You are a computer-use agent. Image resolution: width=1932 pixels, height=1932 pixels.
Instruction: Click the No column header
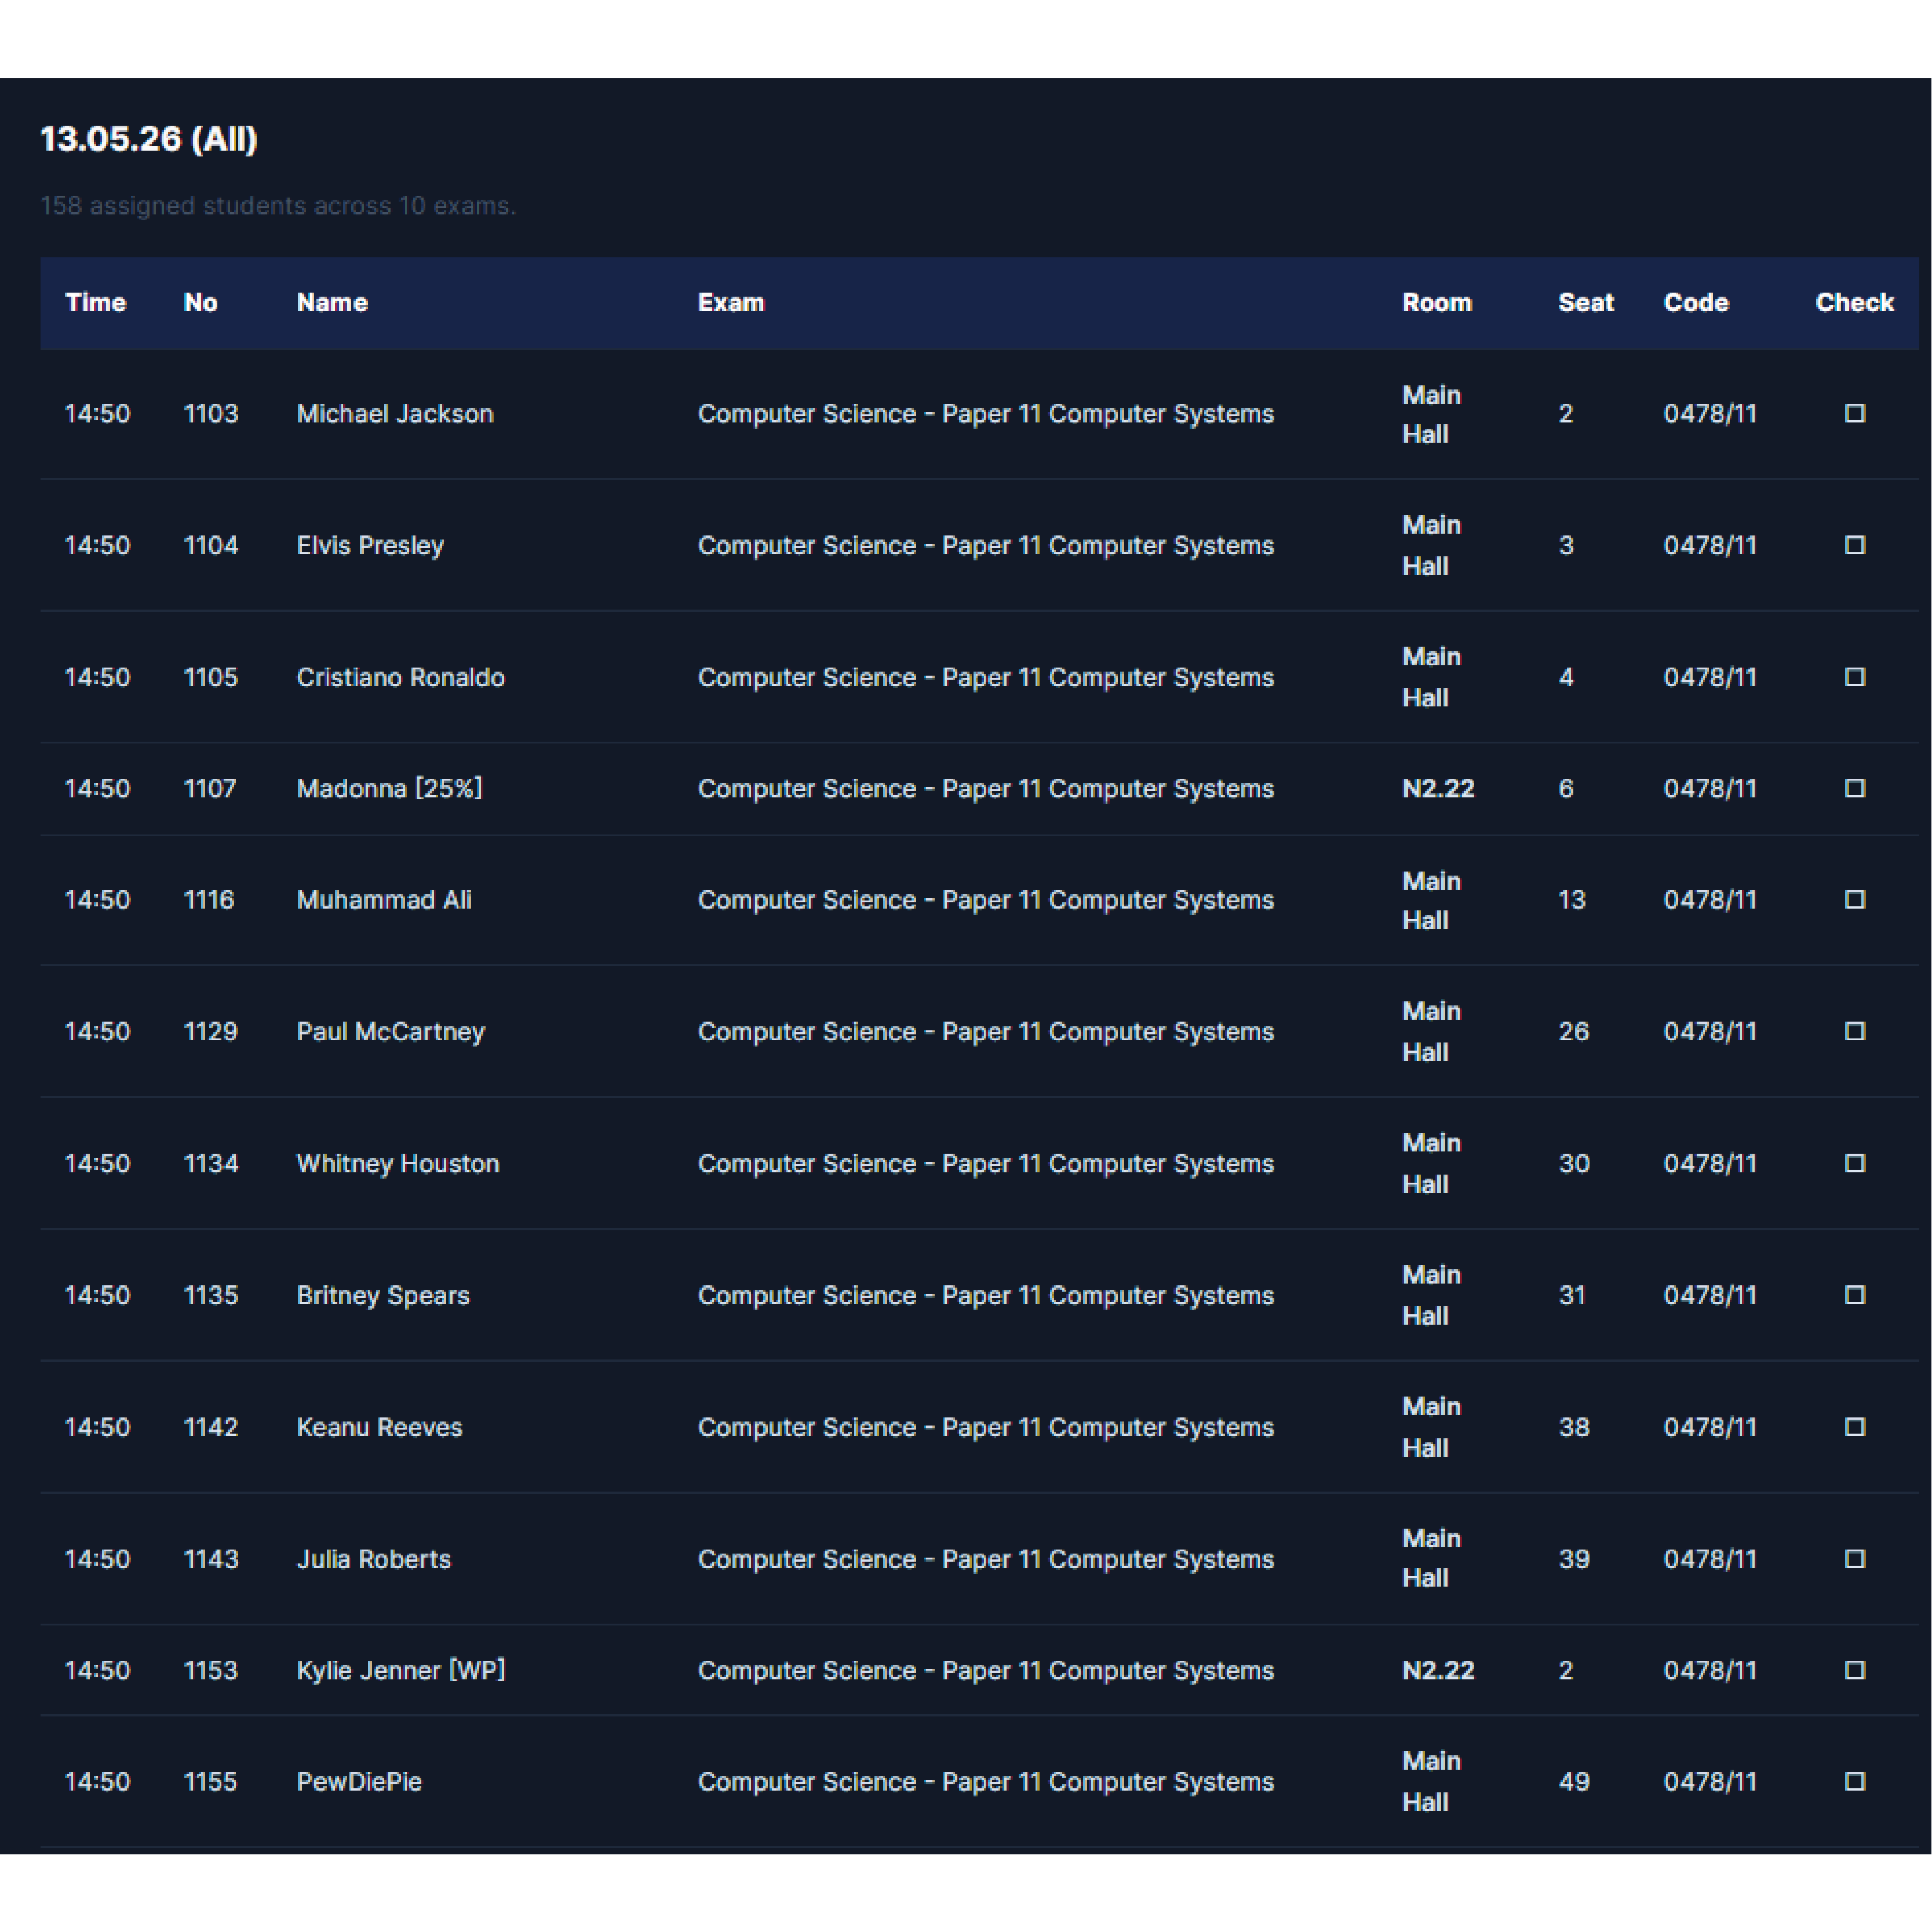pos(201,302)
